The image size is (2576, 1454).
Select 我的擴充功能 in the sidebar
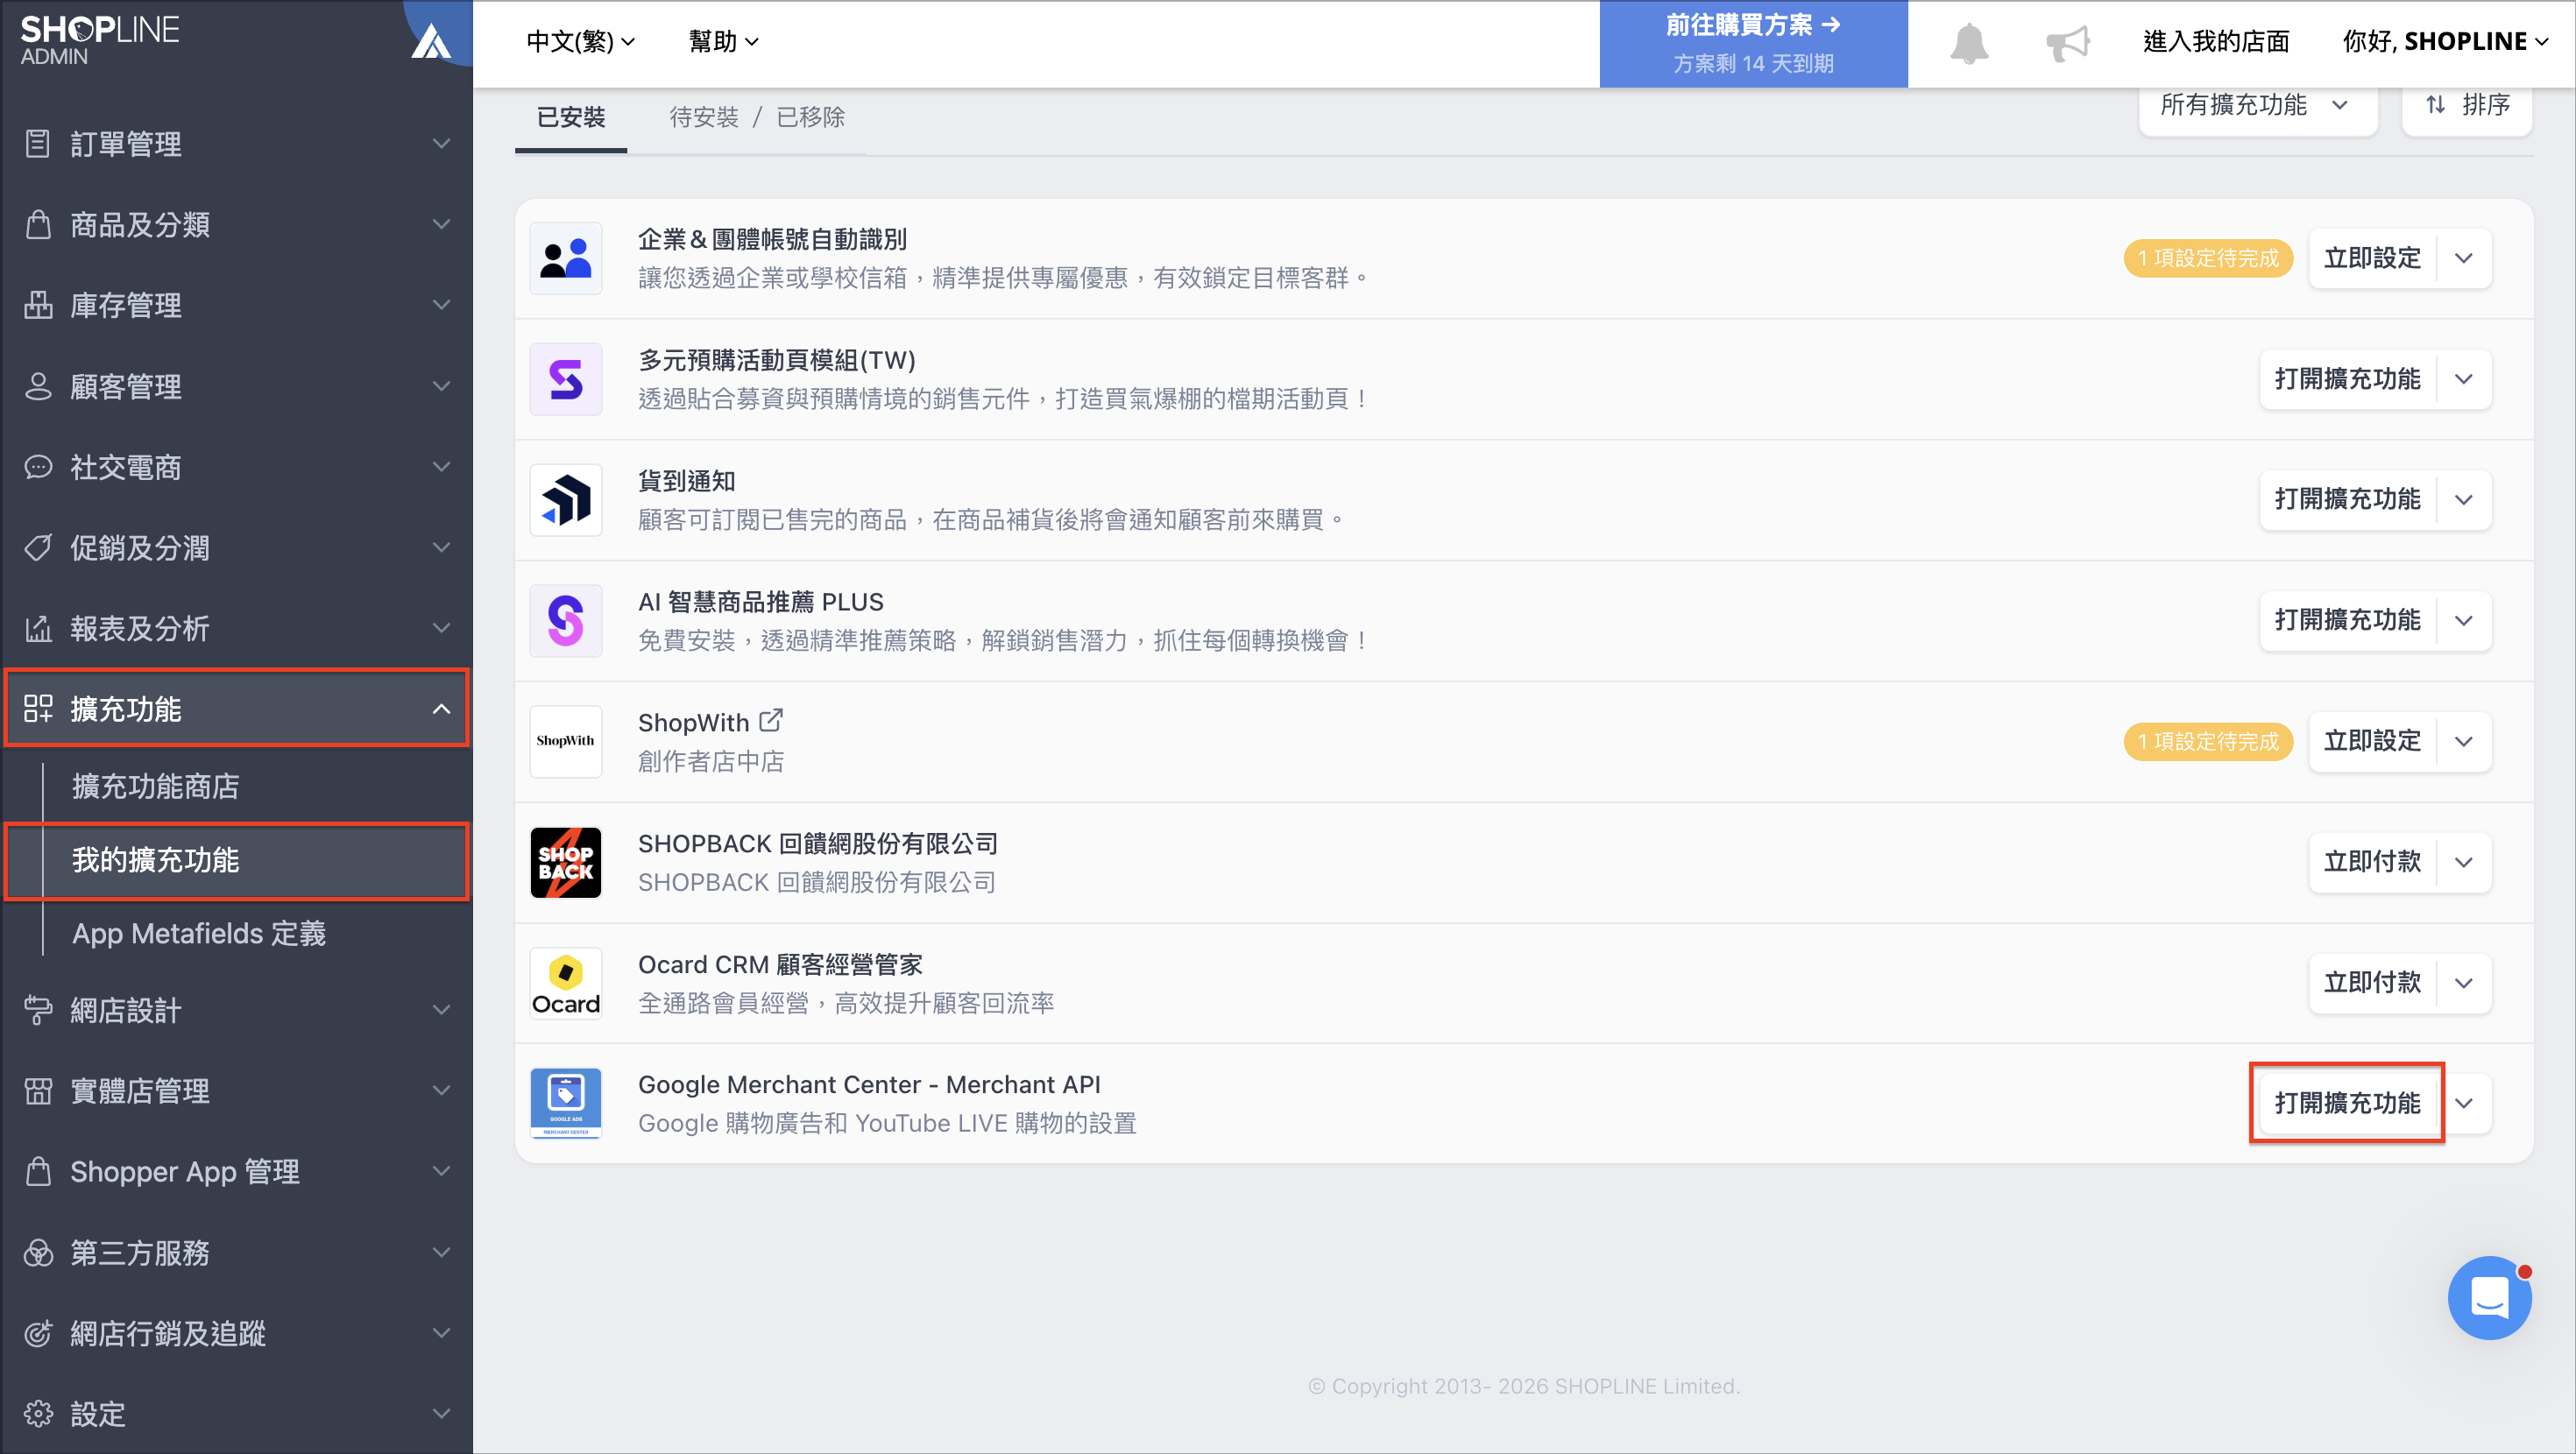click(x=237, y=861)
